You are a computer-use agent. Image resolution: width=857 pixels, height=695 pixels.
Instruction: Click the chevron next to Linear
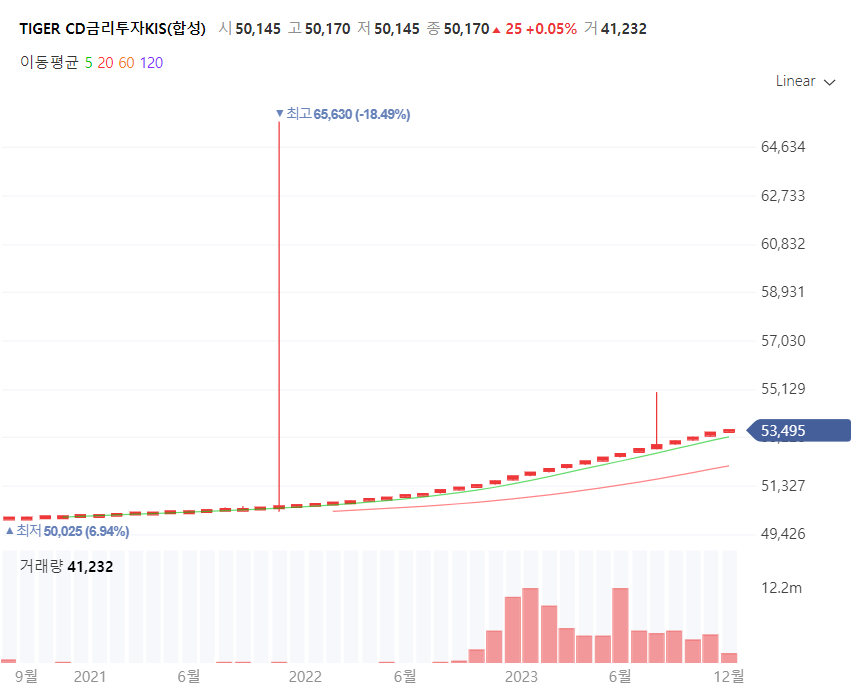point(830,83)
